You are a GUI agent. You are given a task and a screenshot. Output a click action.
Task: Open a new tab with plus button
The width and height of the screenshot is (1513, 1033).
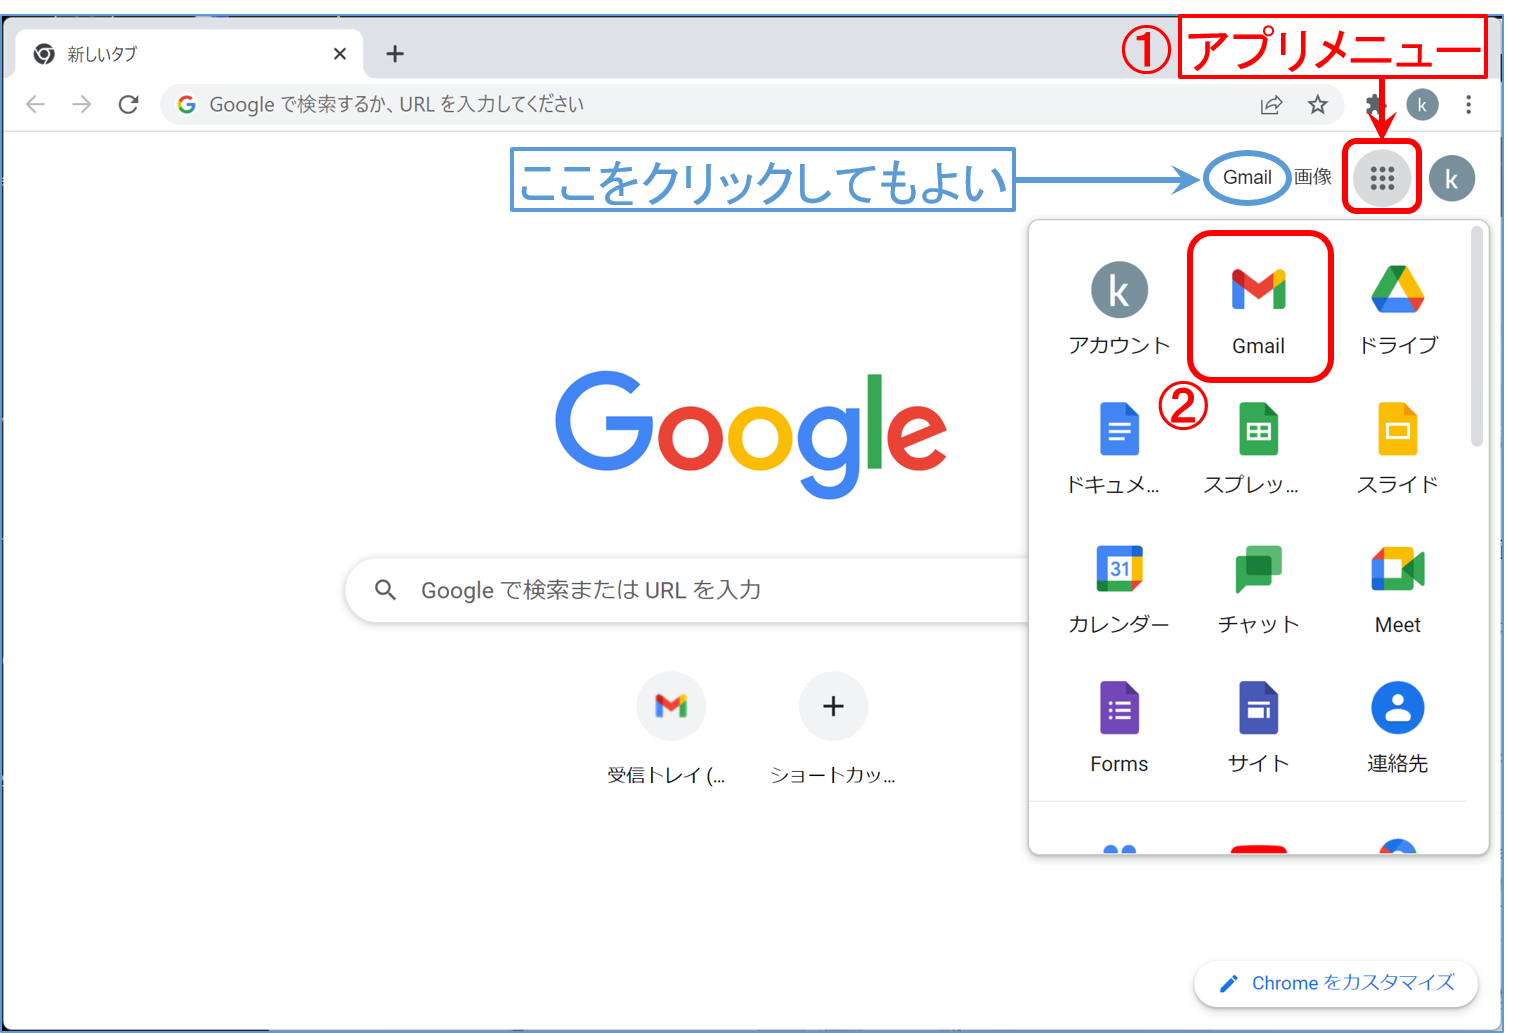click(395, 54)
